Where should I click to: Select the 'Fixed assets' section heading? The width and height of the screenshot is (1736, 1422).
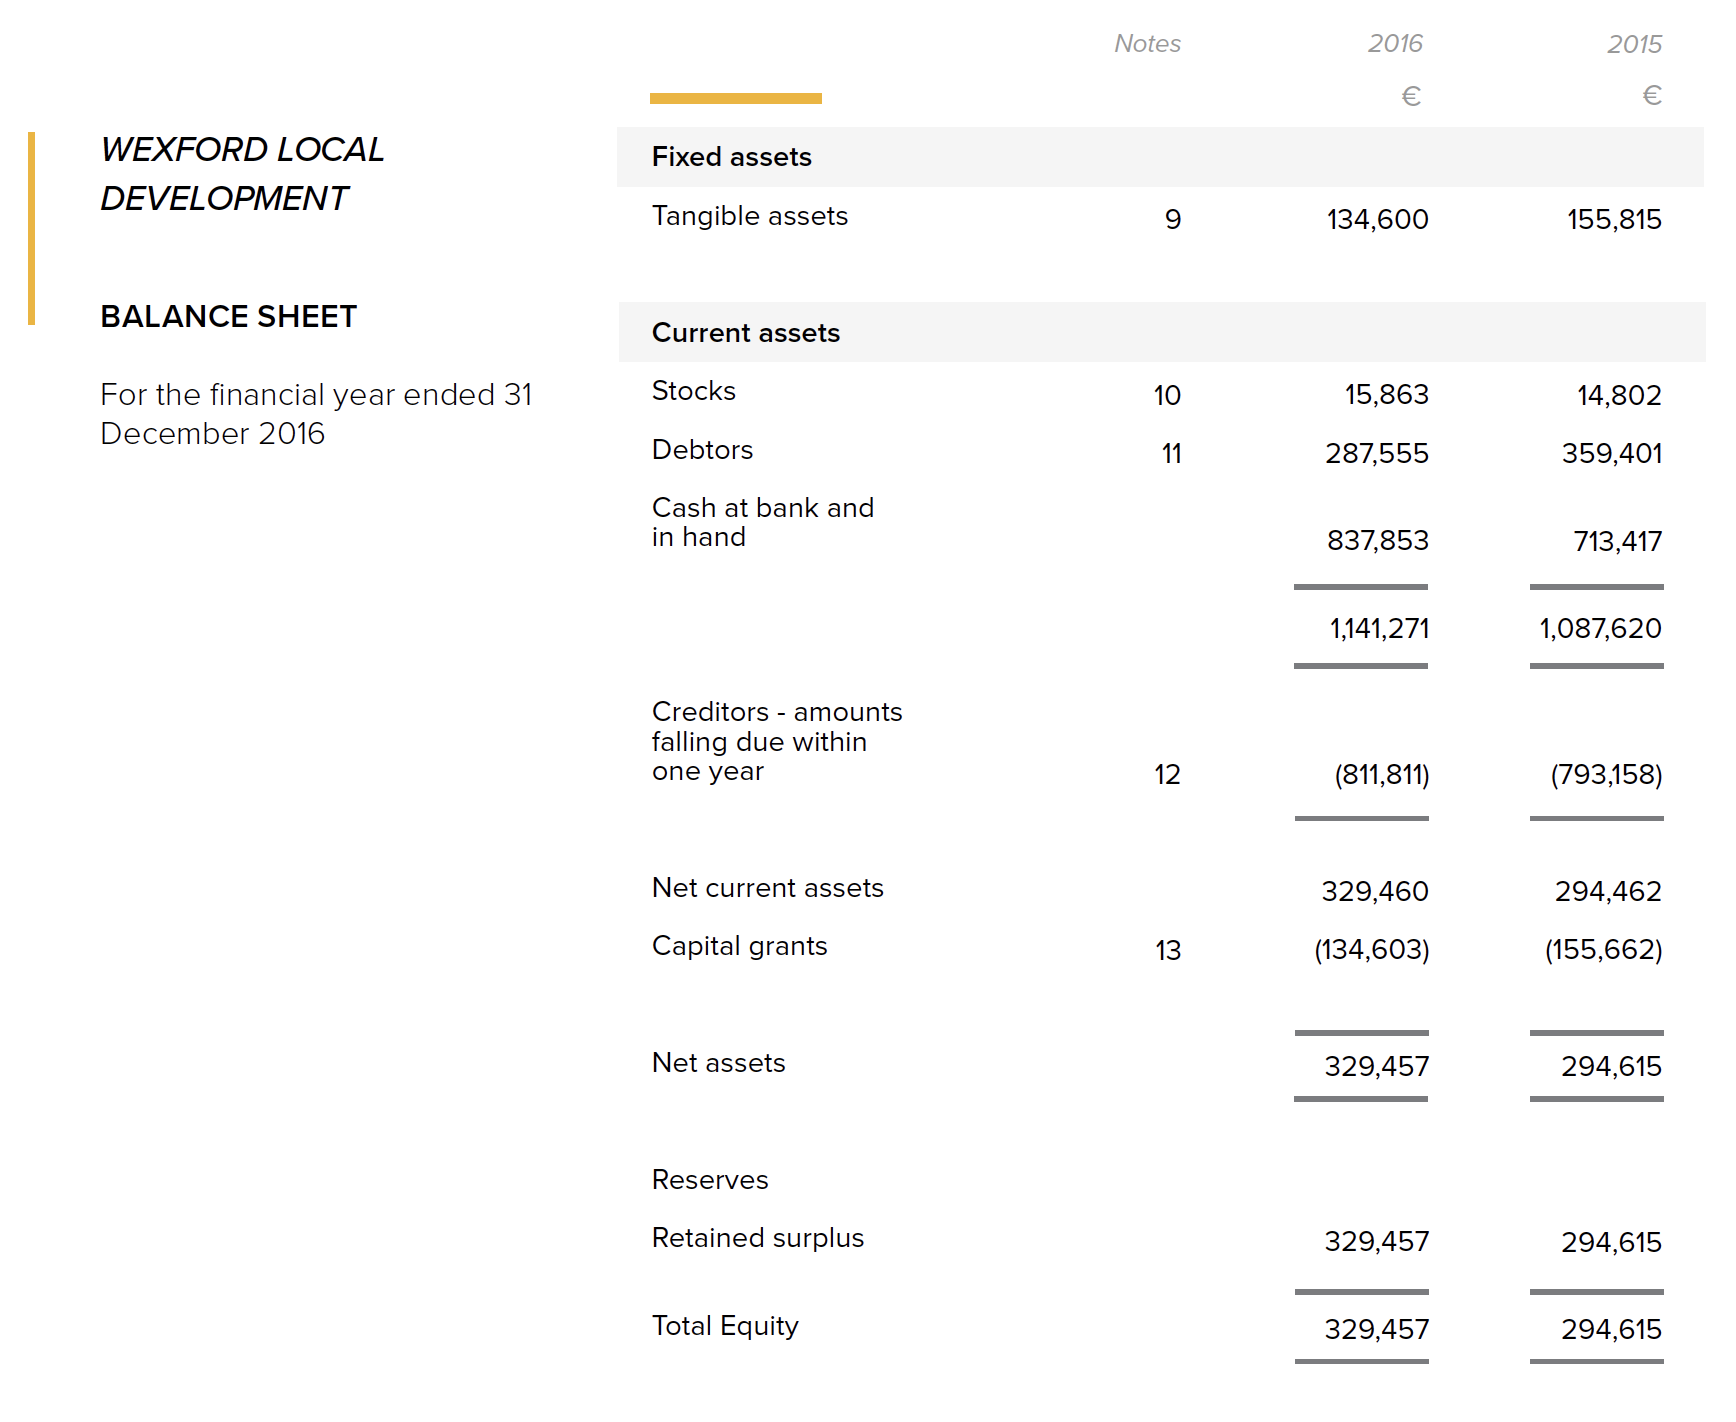(x=731, y=157)
